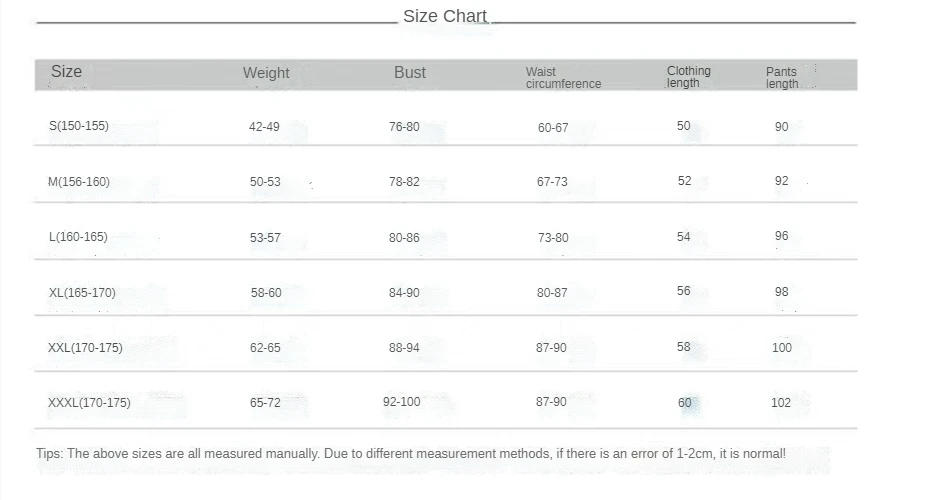Select the Clothing length header
Image resolution: width=931 pixels, height=500 pixels.
tap(689, 77)
